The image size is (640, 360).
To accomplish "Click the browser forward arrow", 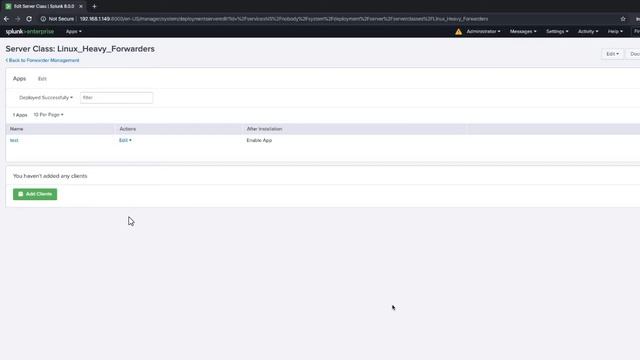I will 17,19.
